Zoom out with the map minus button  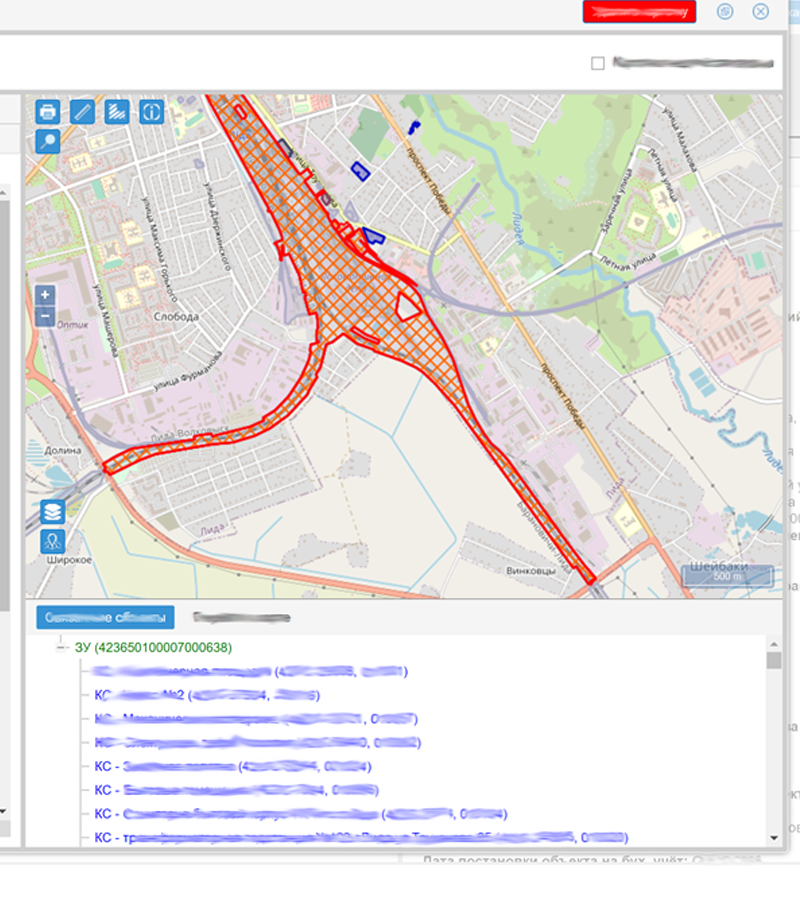click(x=45, y=316)
